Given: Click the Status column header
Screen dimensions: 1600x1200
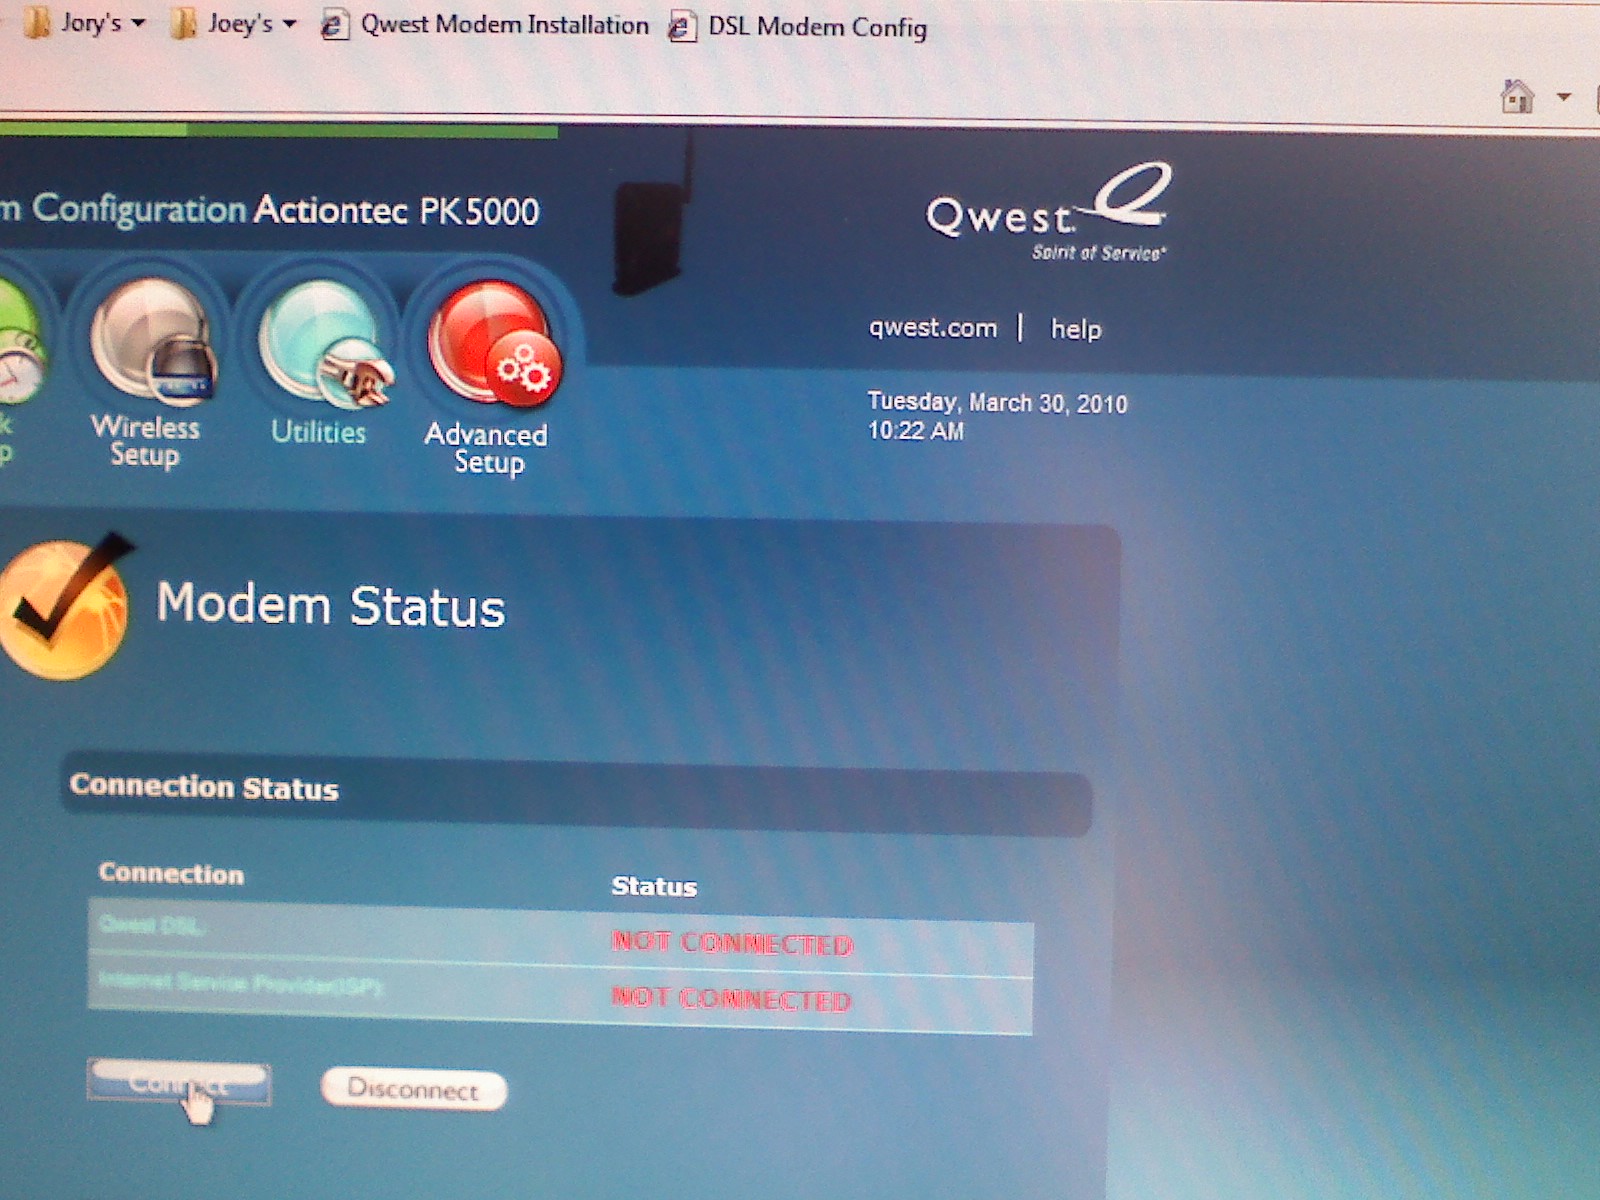Looking at the screenshot, I should click(654, 886).
